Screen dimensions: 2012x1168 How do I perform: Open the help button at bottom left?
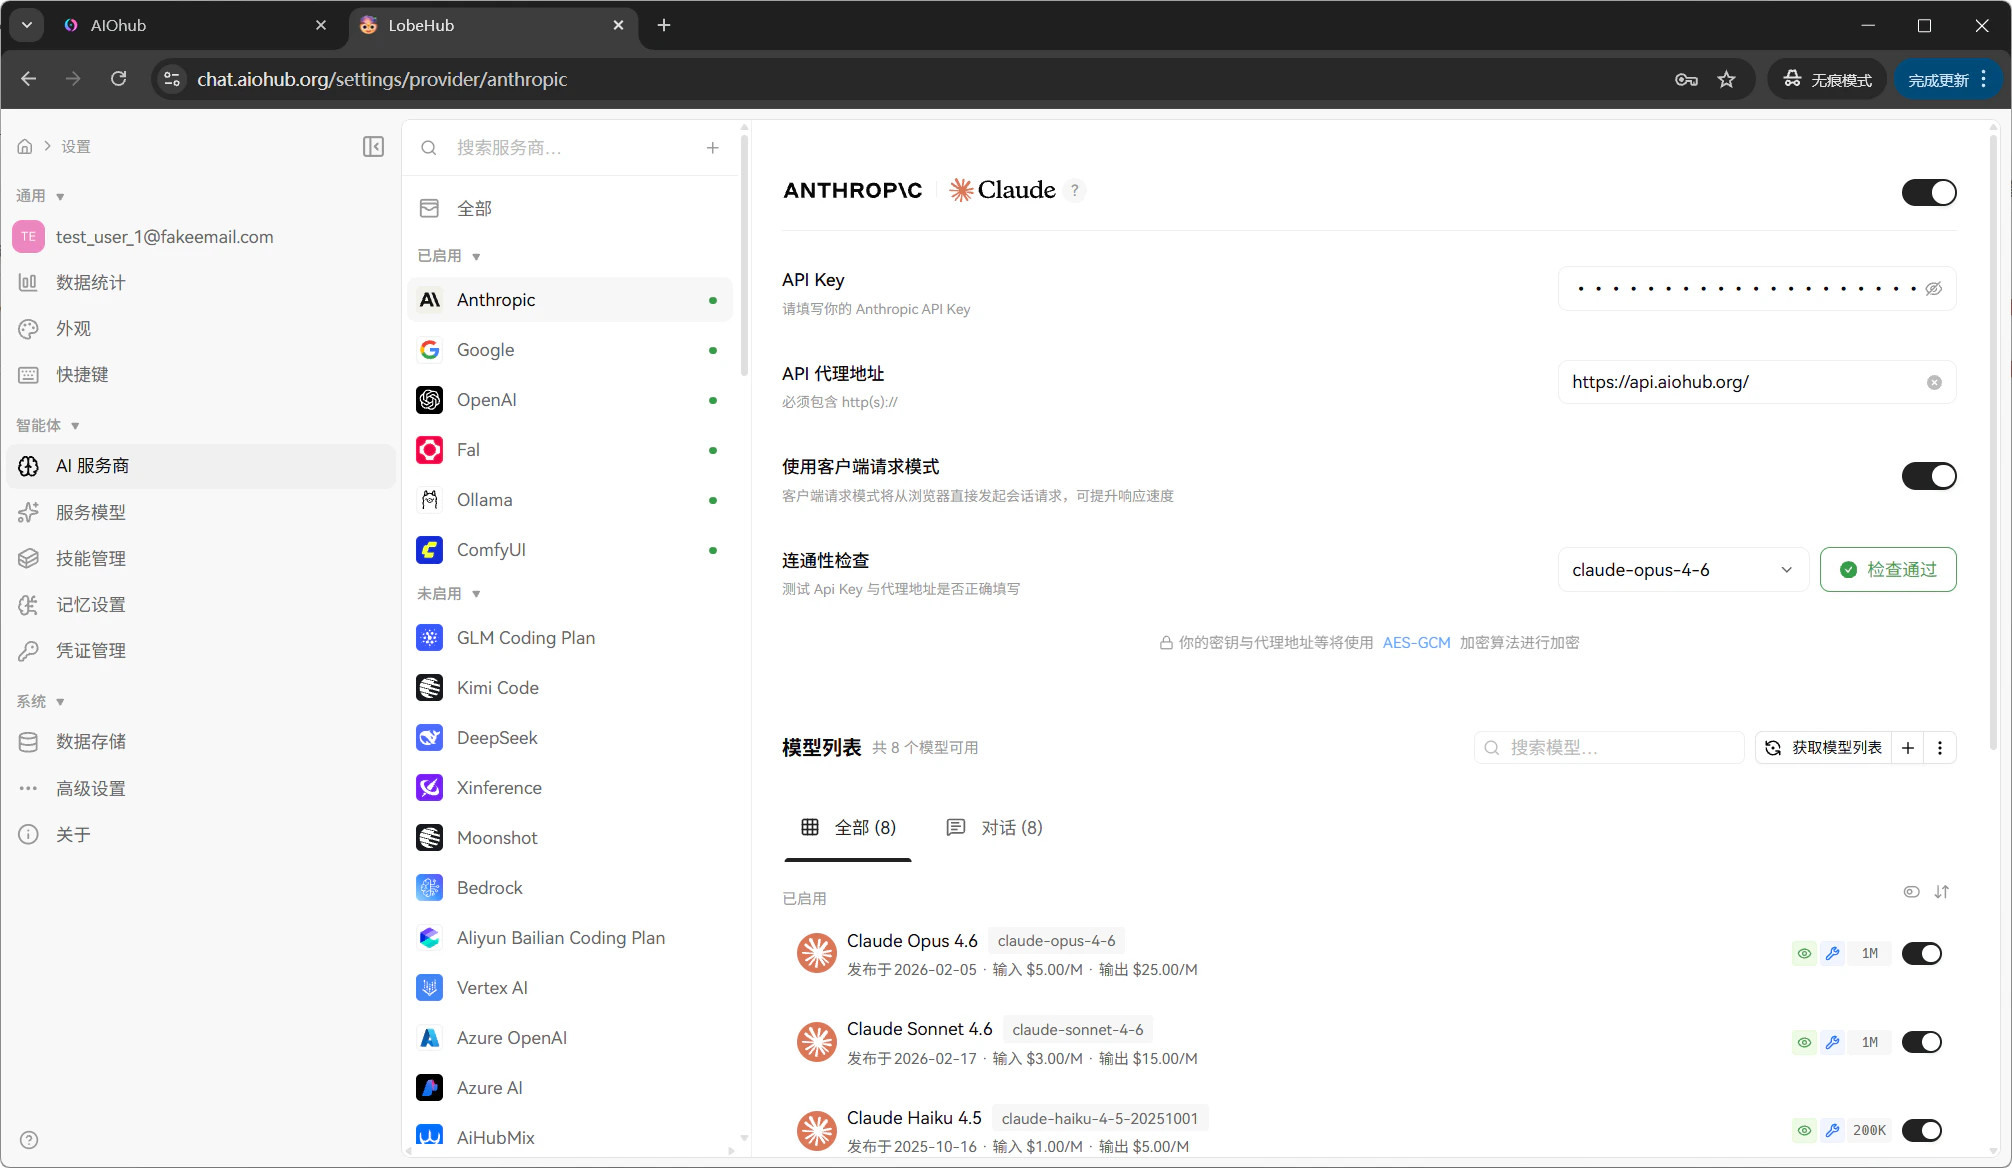(x=29, y=1140)
